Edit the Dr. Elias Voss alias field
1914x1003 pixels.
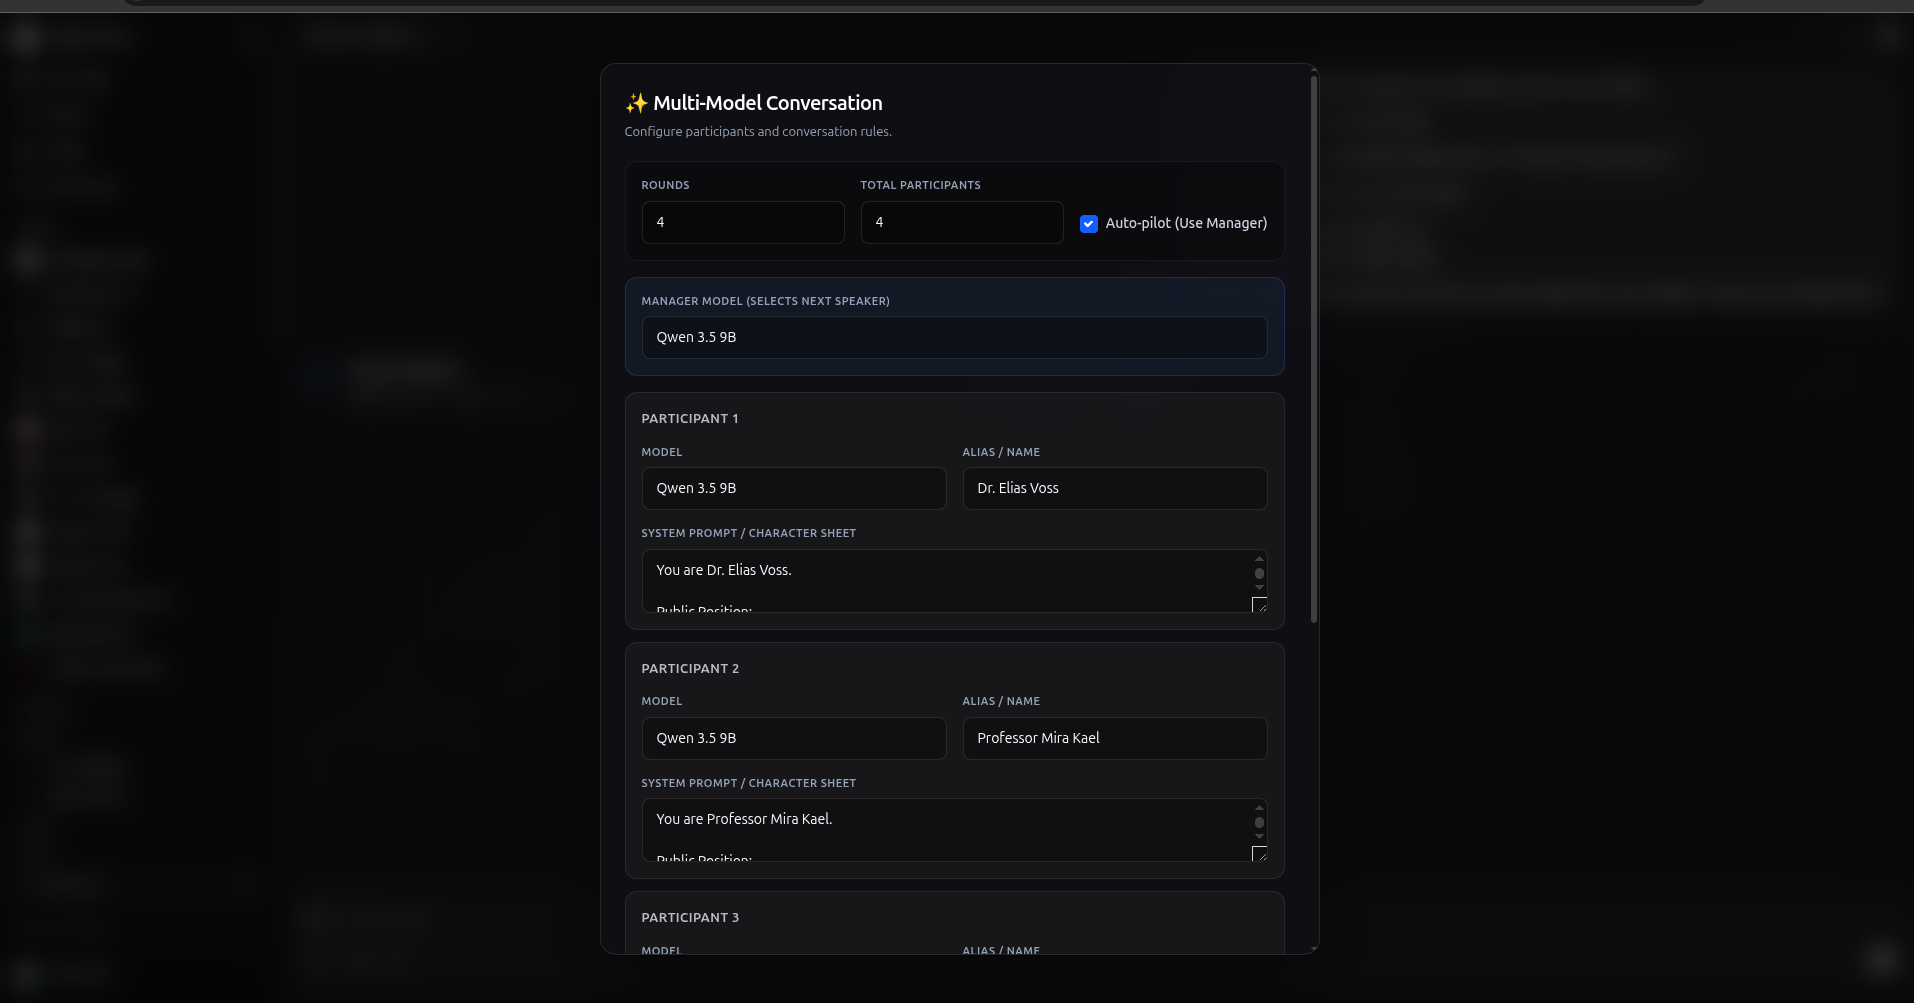(1114, 489)
